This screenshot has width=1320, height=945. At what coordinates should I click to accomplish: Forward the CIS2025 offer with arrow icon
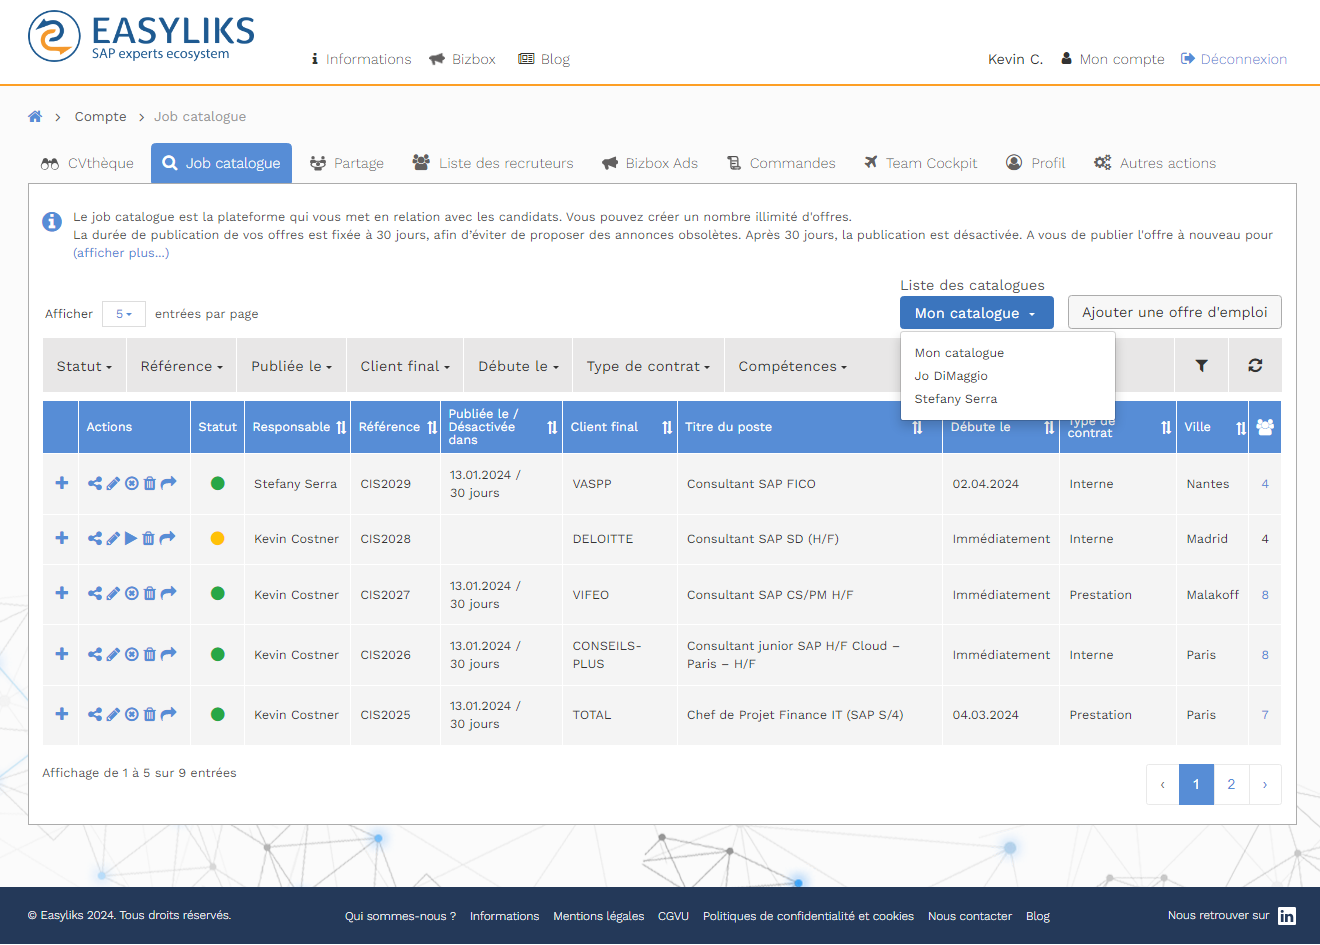tap(168, 713)
